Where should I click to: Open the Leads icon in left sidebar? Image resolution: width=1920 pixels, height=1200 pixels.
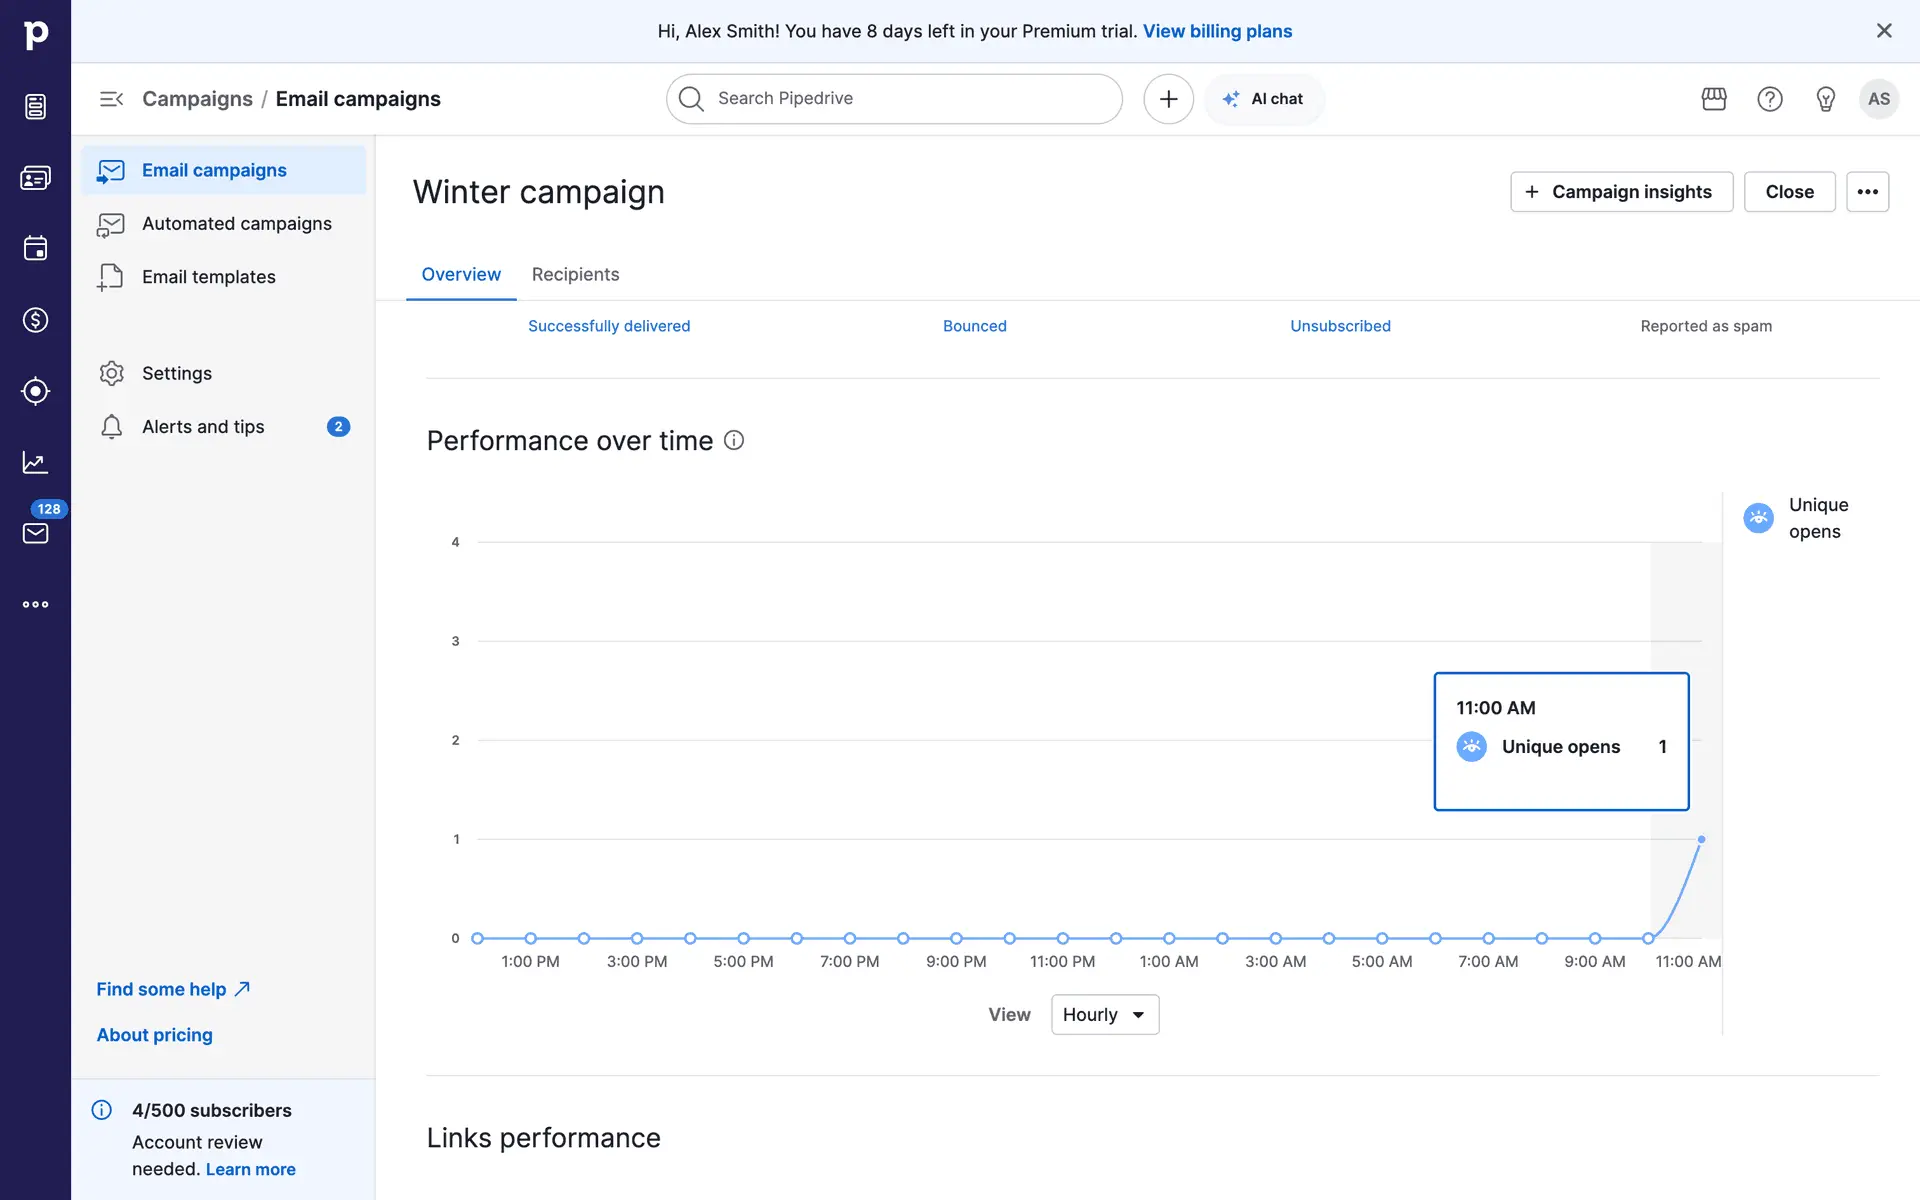point(35,391)
